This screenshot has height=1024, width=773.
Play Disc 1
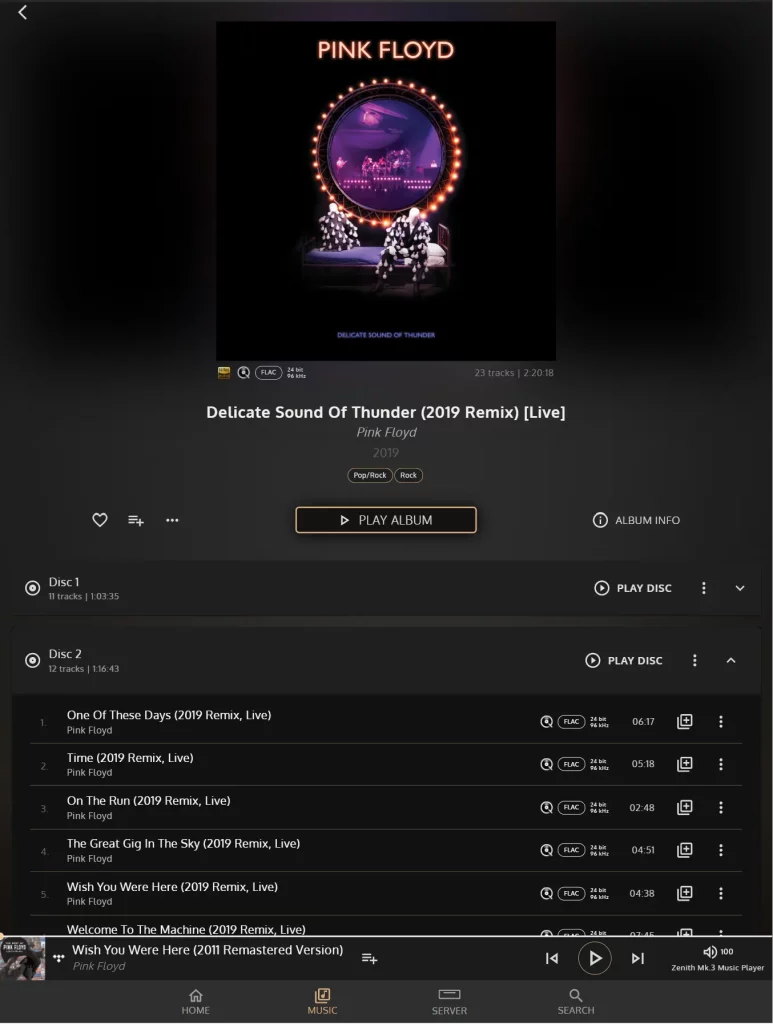pyautogui.click(x=633, y=588)
